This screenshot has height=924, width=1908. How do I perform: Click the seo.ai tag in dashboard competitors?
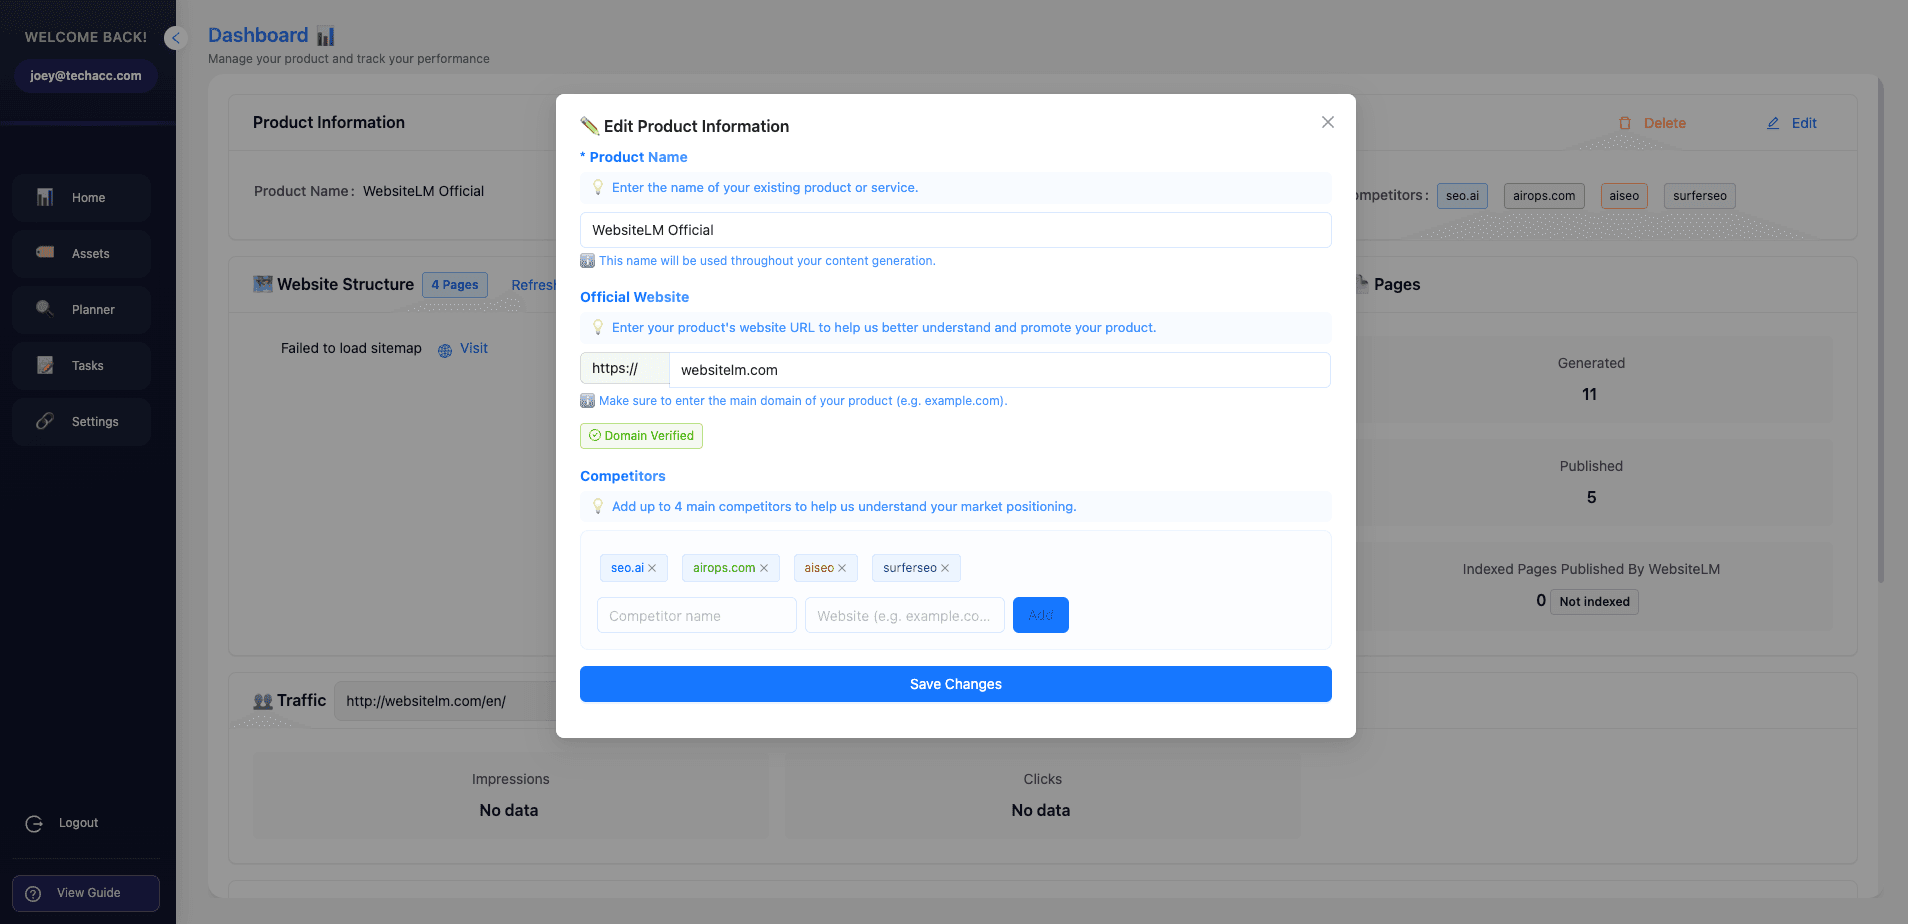(x=1462, y=196)
